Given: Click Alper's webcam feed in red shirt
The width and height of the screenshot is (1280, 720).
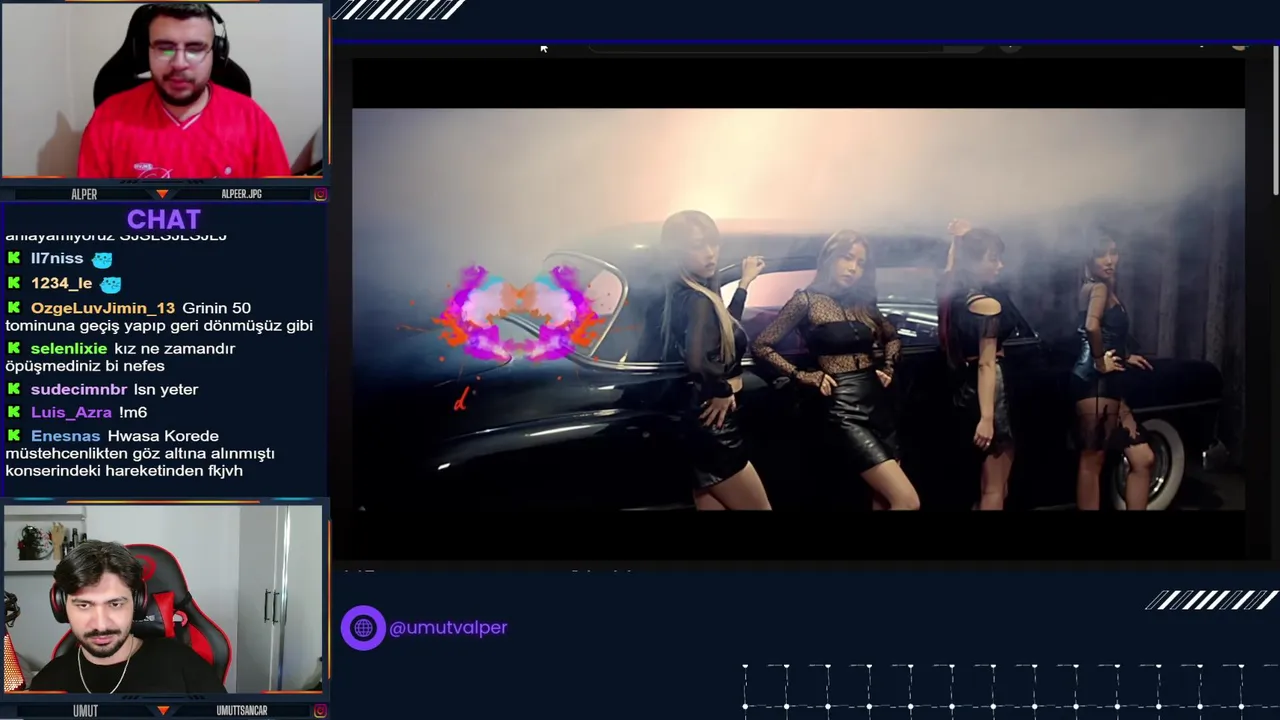Looking at the screenshot, I should pyautogui.click(x=162, y=90).
